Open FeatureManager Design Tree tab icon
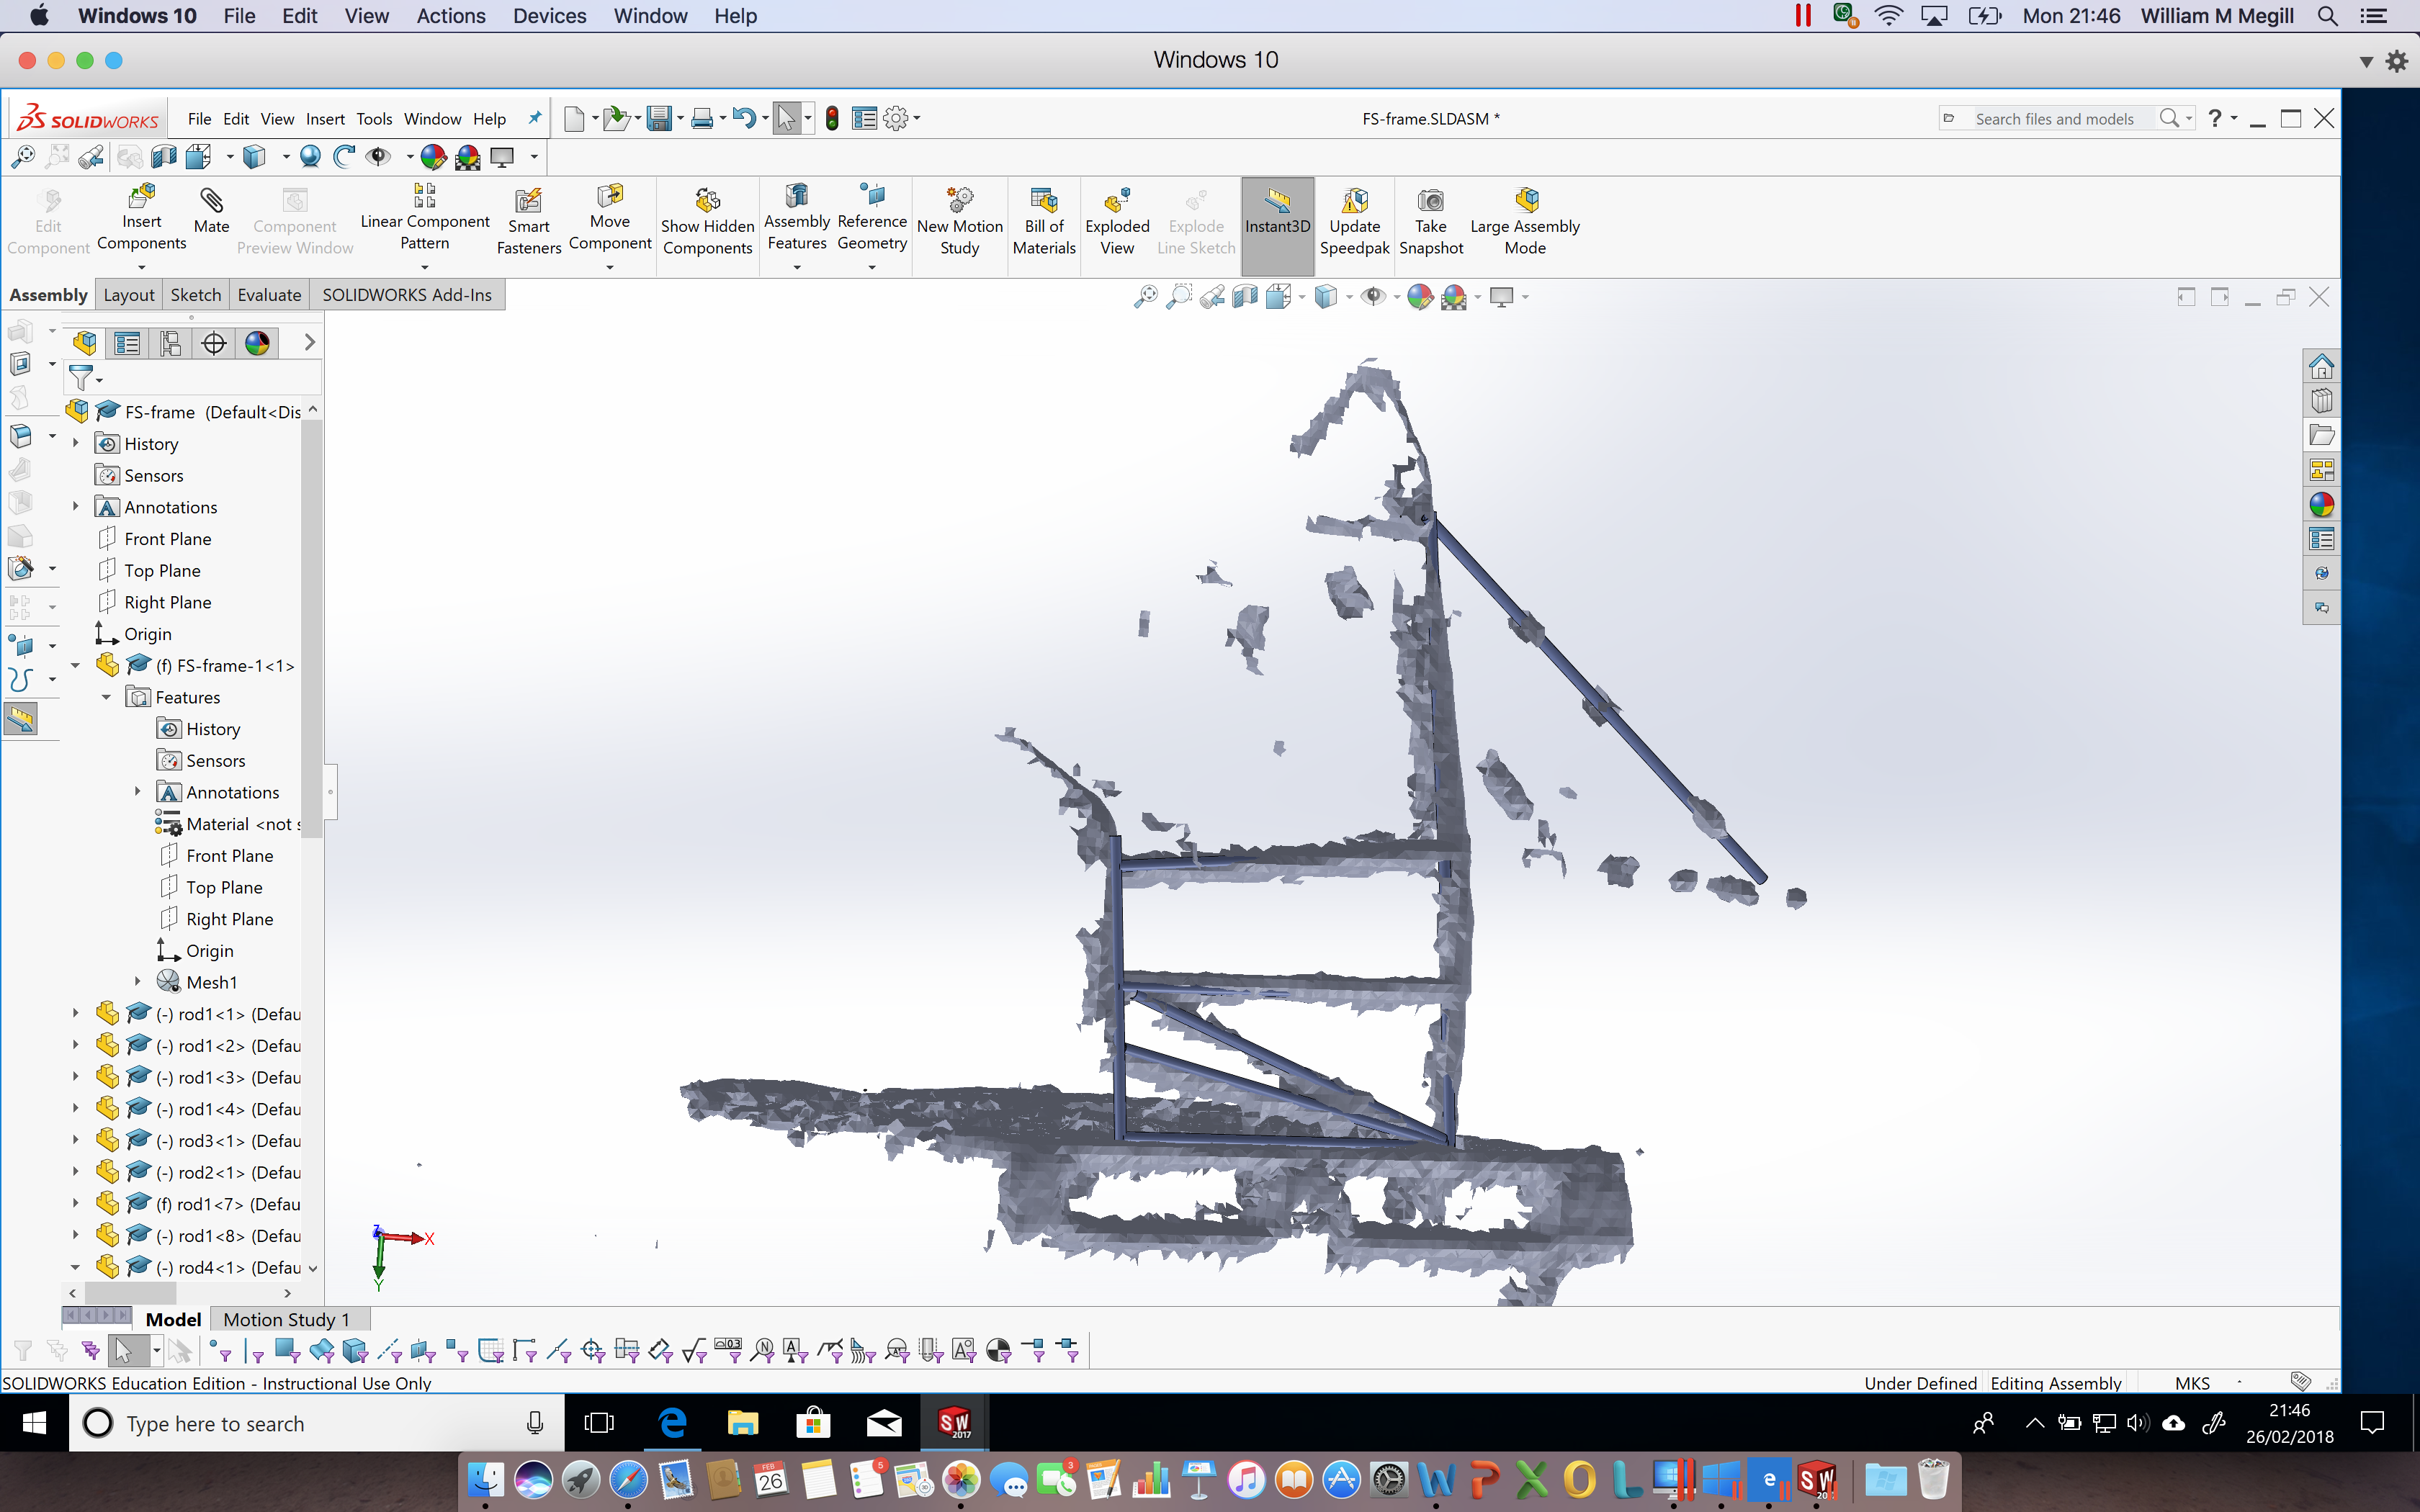Viewport: 2420px width, 1512px height. (x=85, y=343)
